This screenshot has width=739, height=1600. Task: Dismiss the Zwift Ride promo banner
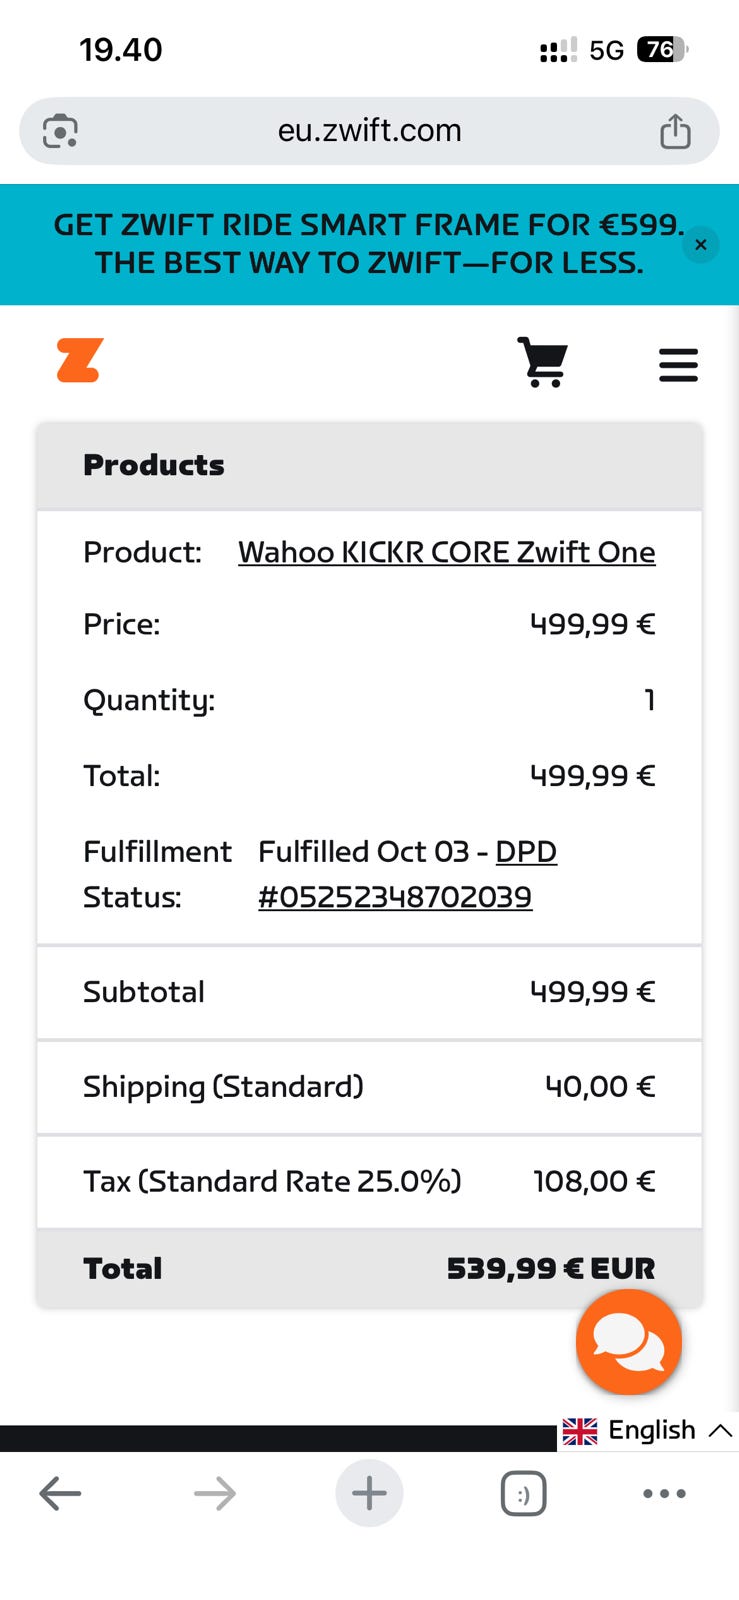700,245
